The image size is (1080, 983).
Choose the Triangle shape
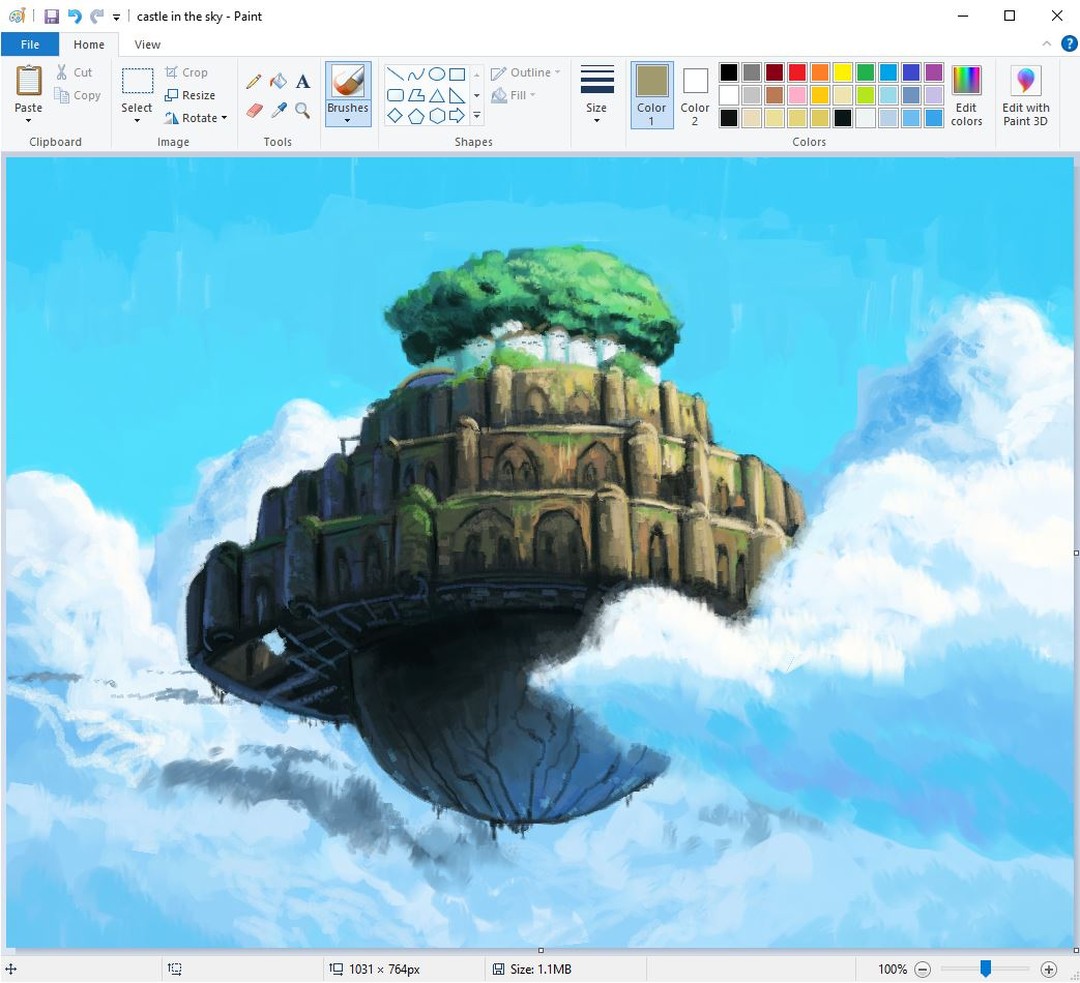[437, 95]
